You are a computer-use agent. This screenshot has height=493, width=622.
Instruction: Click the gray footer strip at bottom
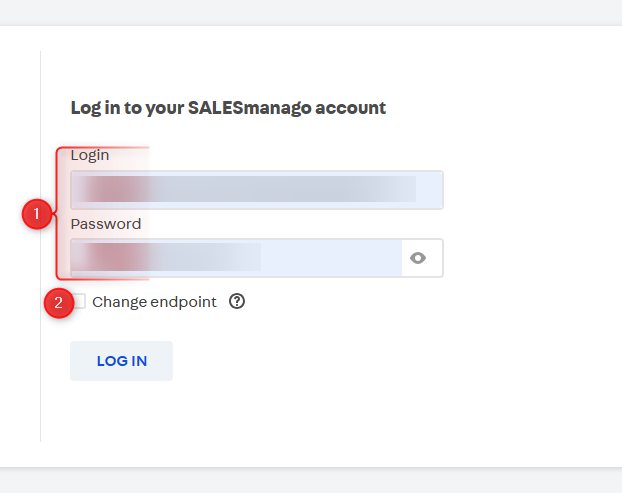[311, 480]
